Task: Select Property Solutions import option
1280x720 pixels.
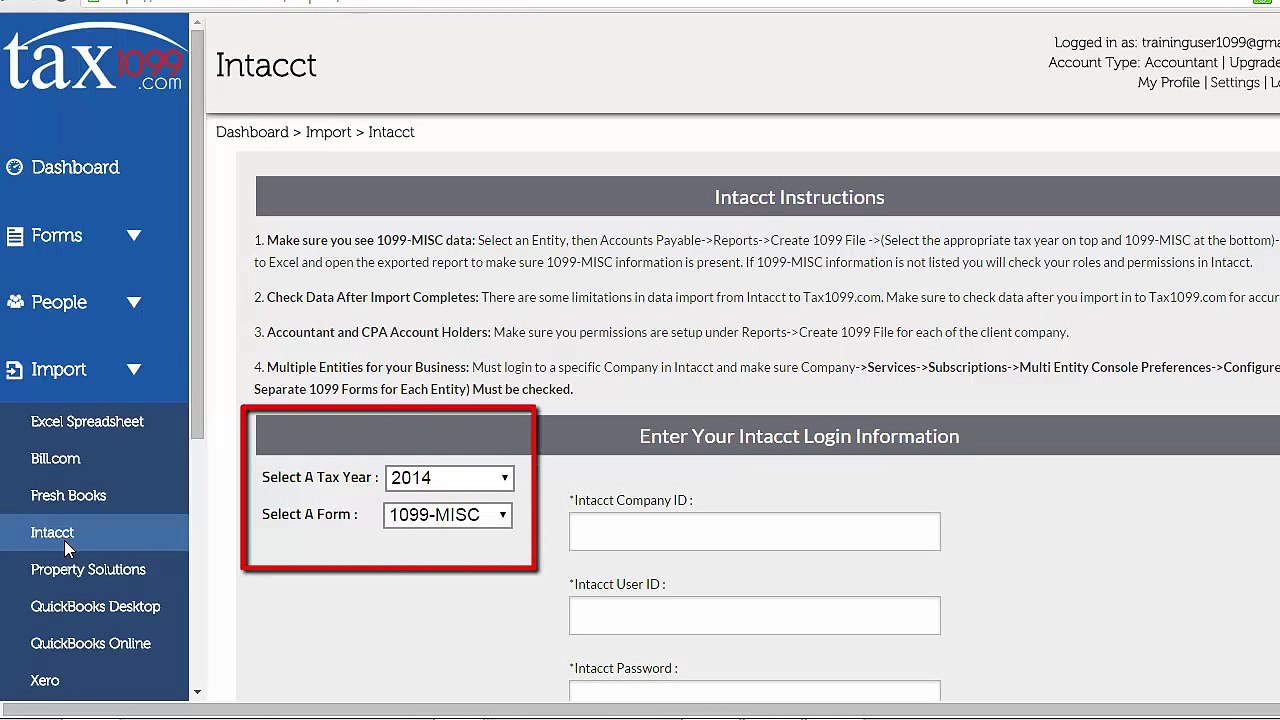Action: (x=88, y=570)
